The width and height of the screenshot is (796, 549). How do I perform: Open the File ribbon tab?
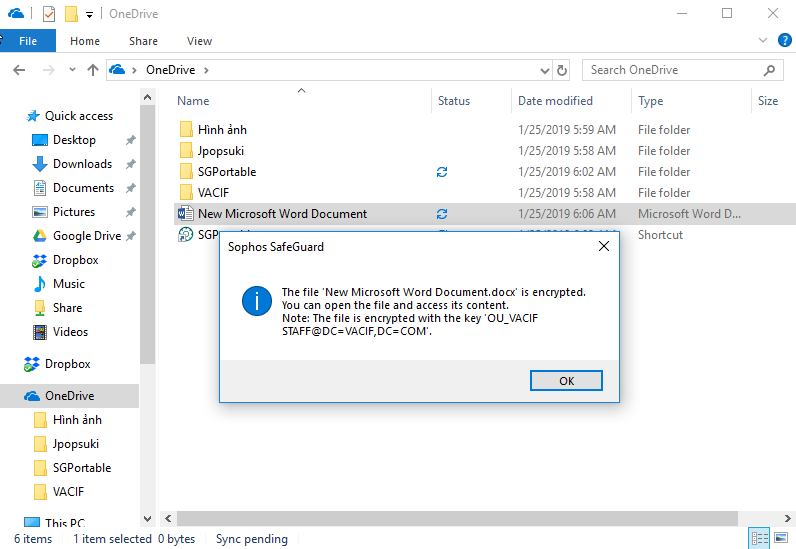pos(28,41)
